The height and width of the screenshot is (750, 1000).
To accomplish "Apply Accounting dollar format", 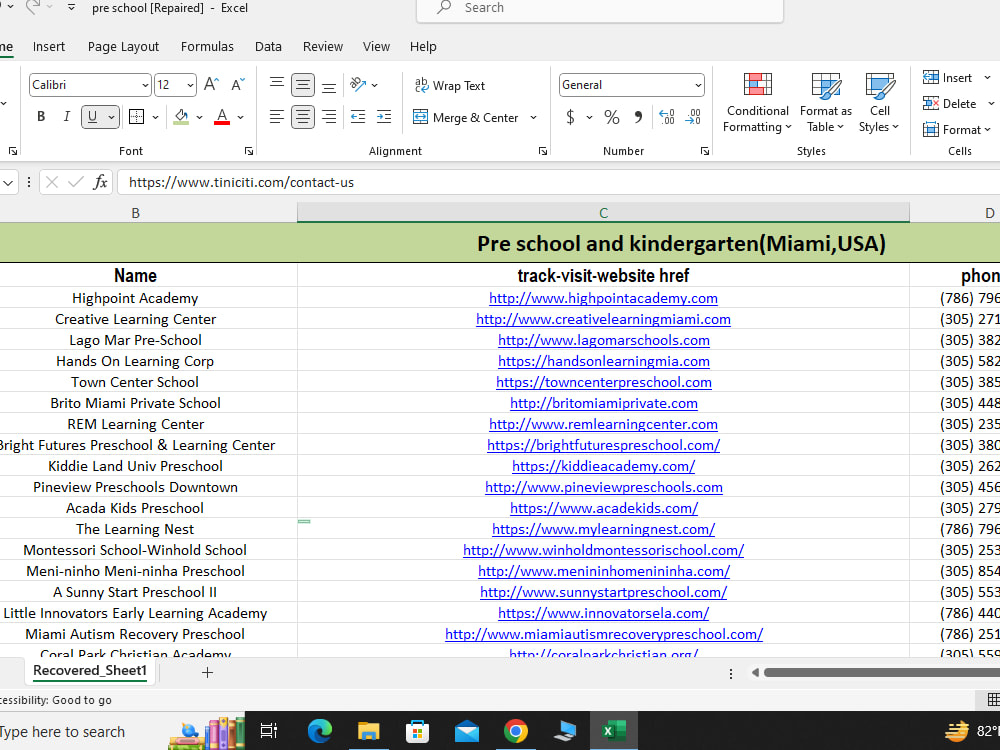I will click(x=570, y=117).
